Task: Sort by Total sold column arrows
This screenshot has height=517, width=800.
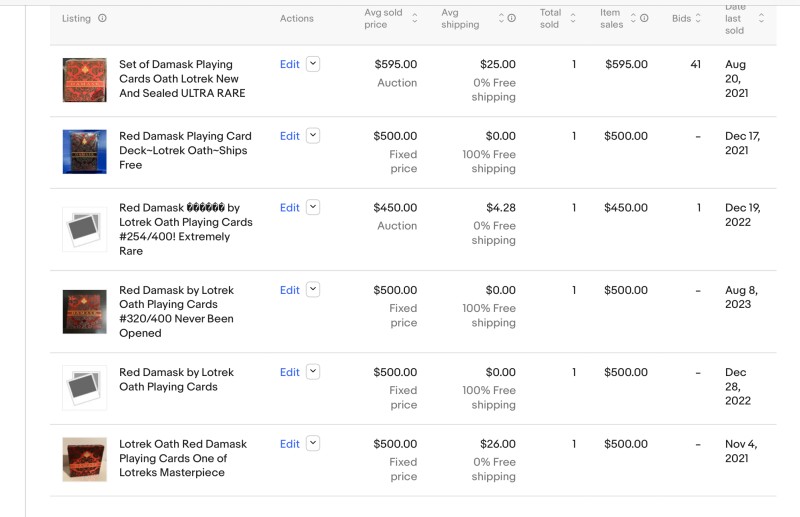Action: click(573, 18)
